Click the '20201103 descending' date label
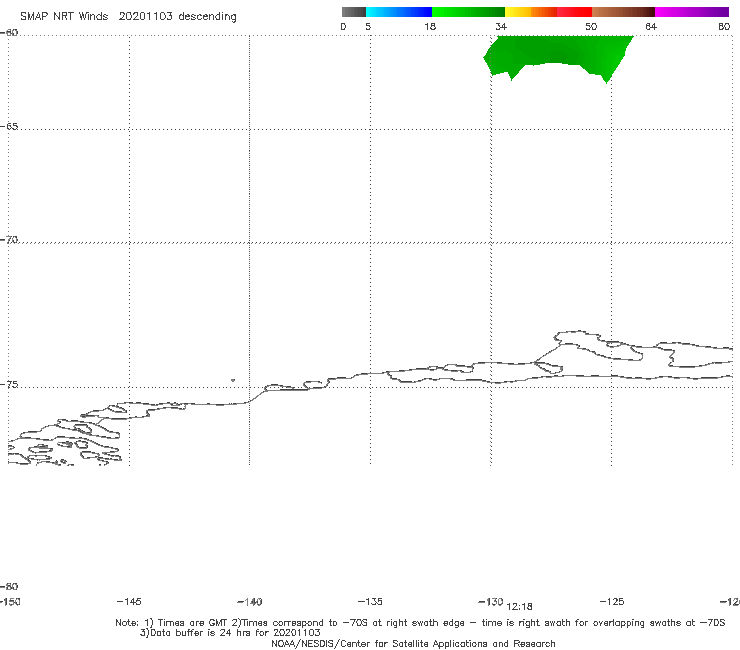The height and width of the screenshot is (650, 740). [177, 16]
